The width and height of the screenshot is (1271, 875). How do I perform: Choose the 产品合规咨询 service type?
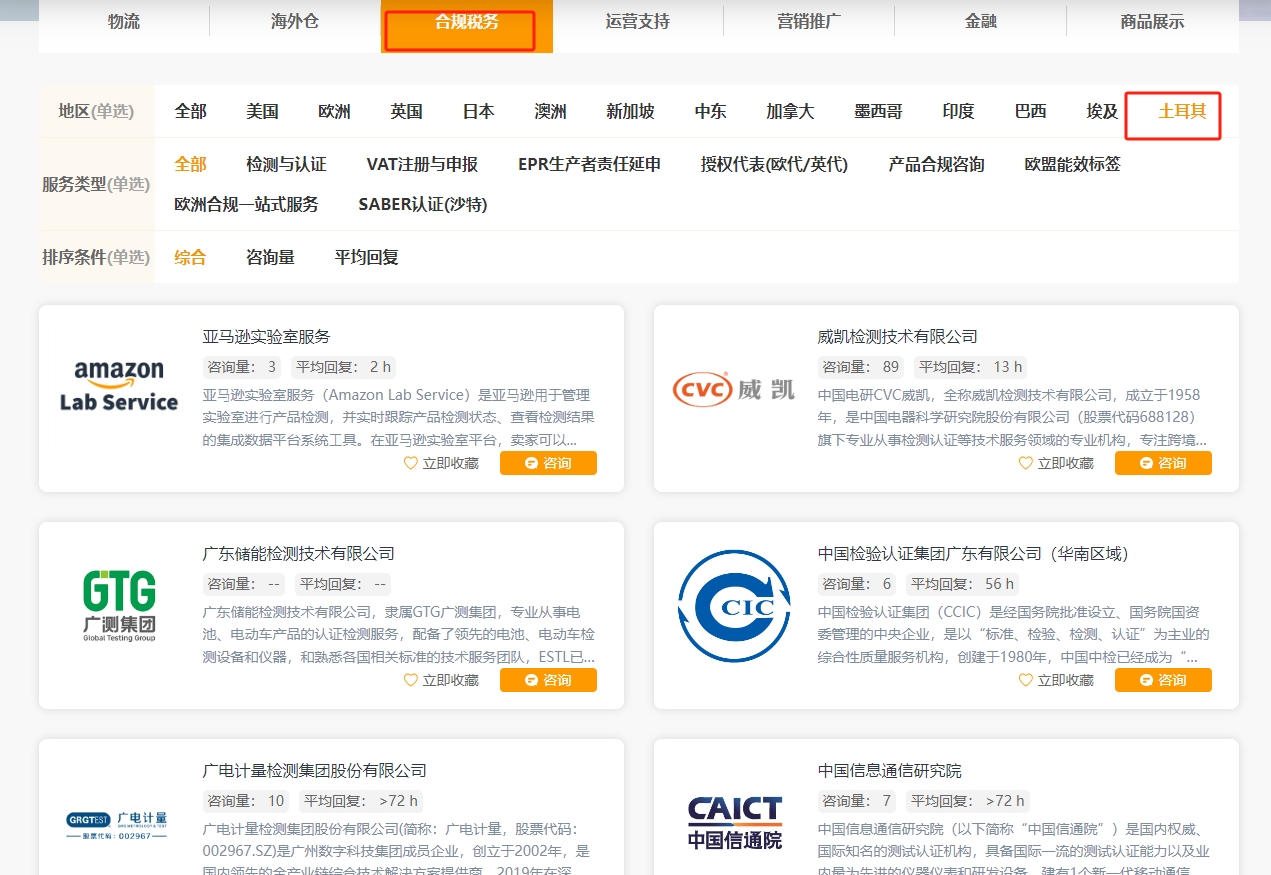tap(936, 164)
